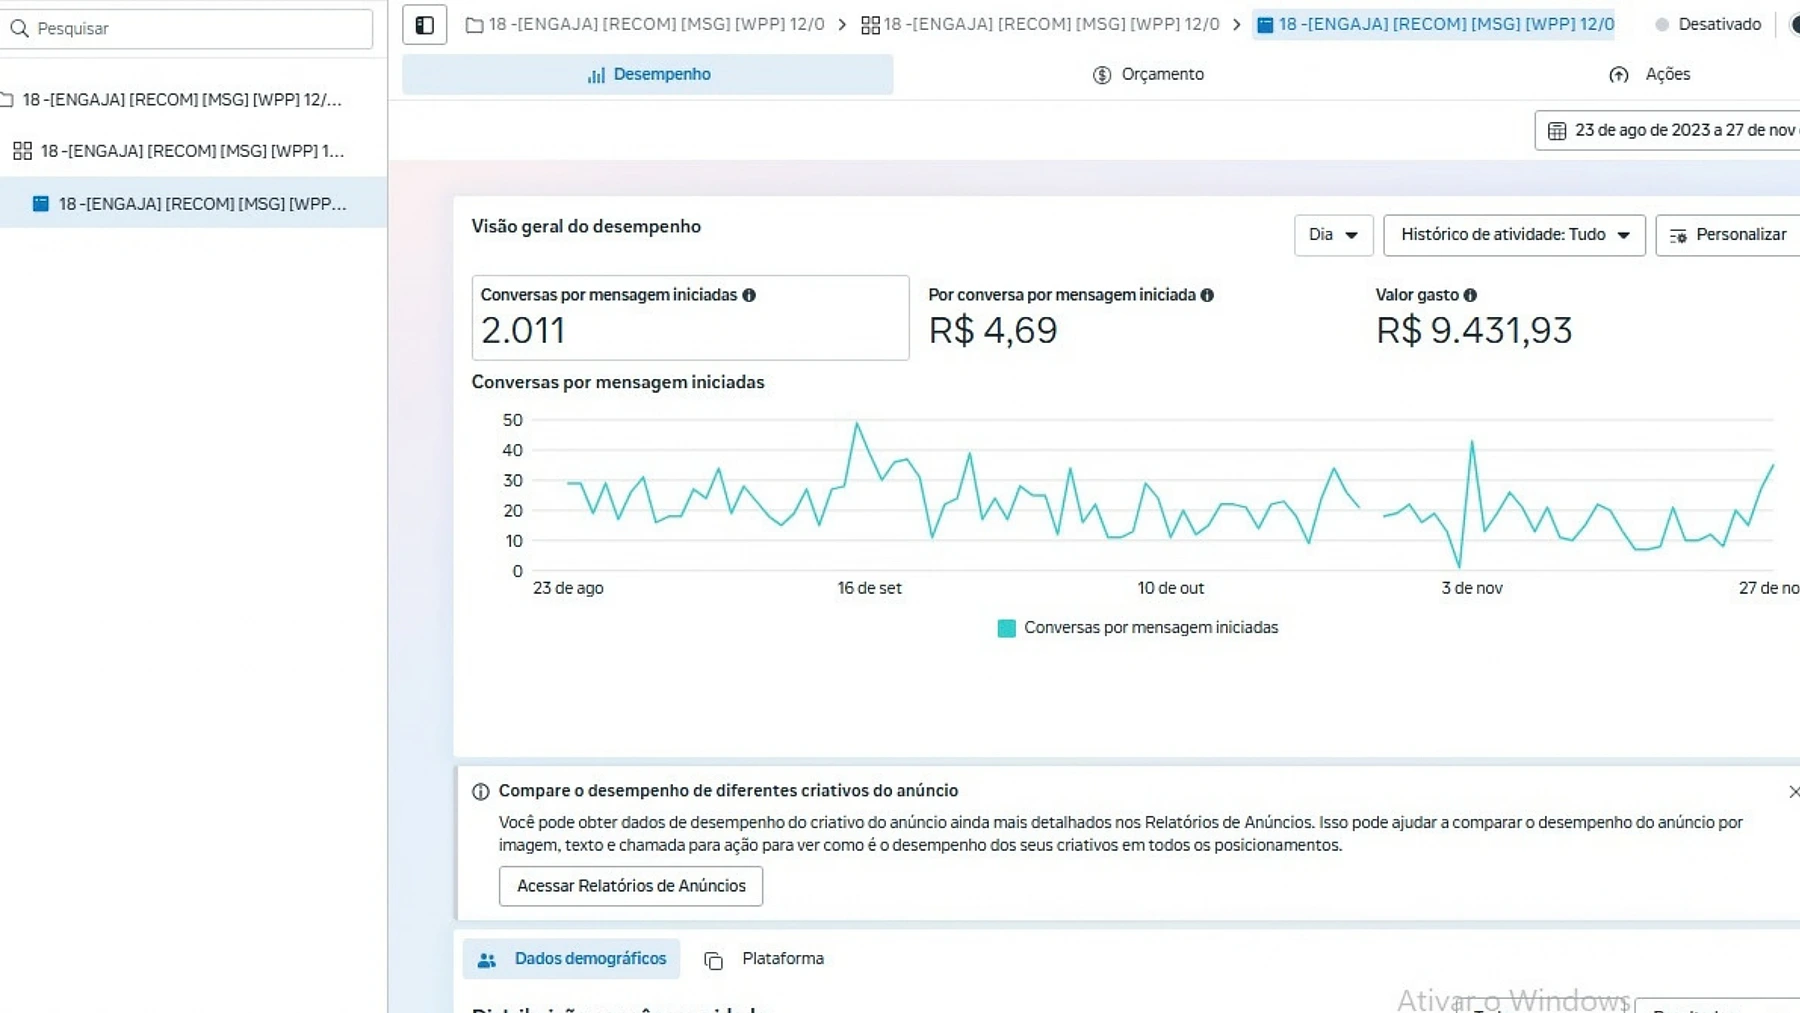Viewport: 1800px width, 1013px height.
Task: Click the 23 de ago axis label
Action: (x=568, y=589)
